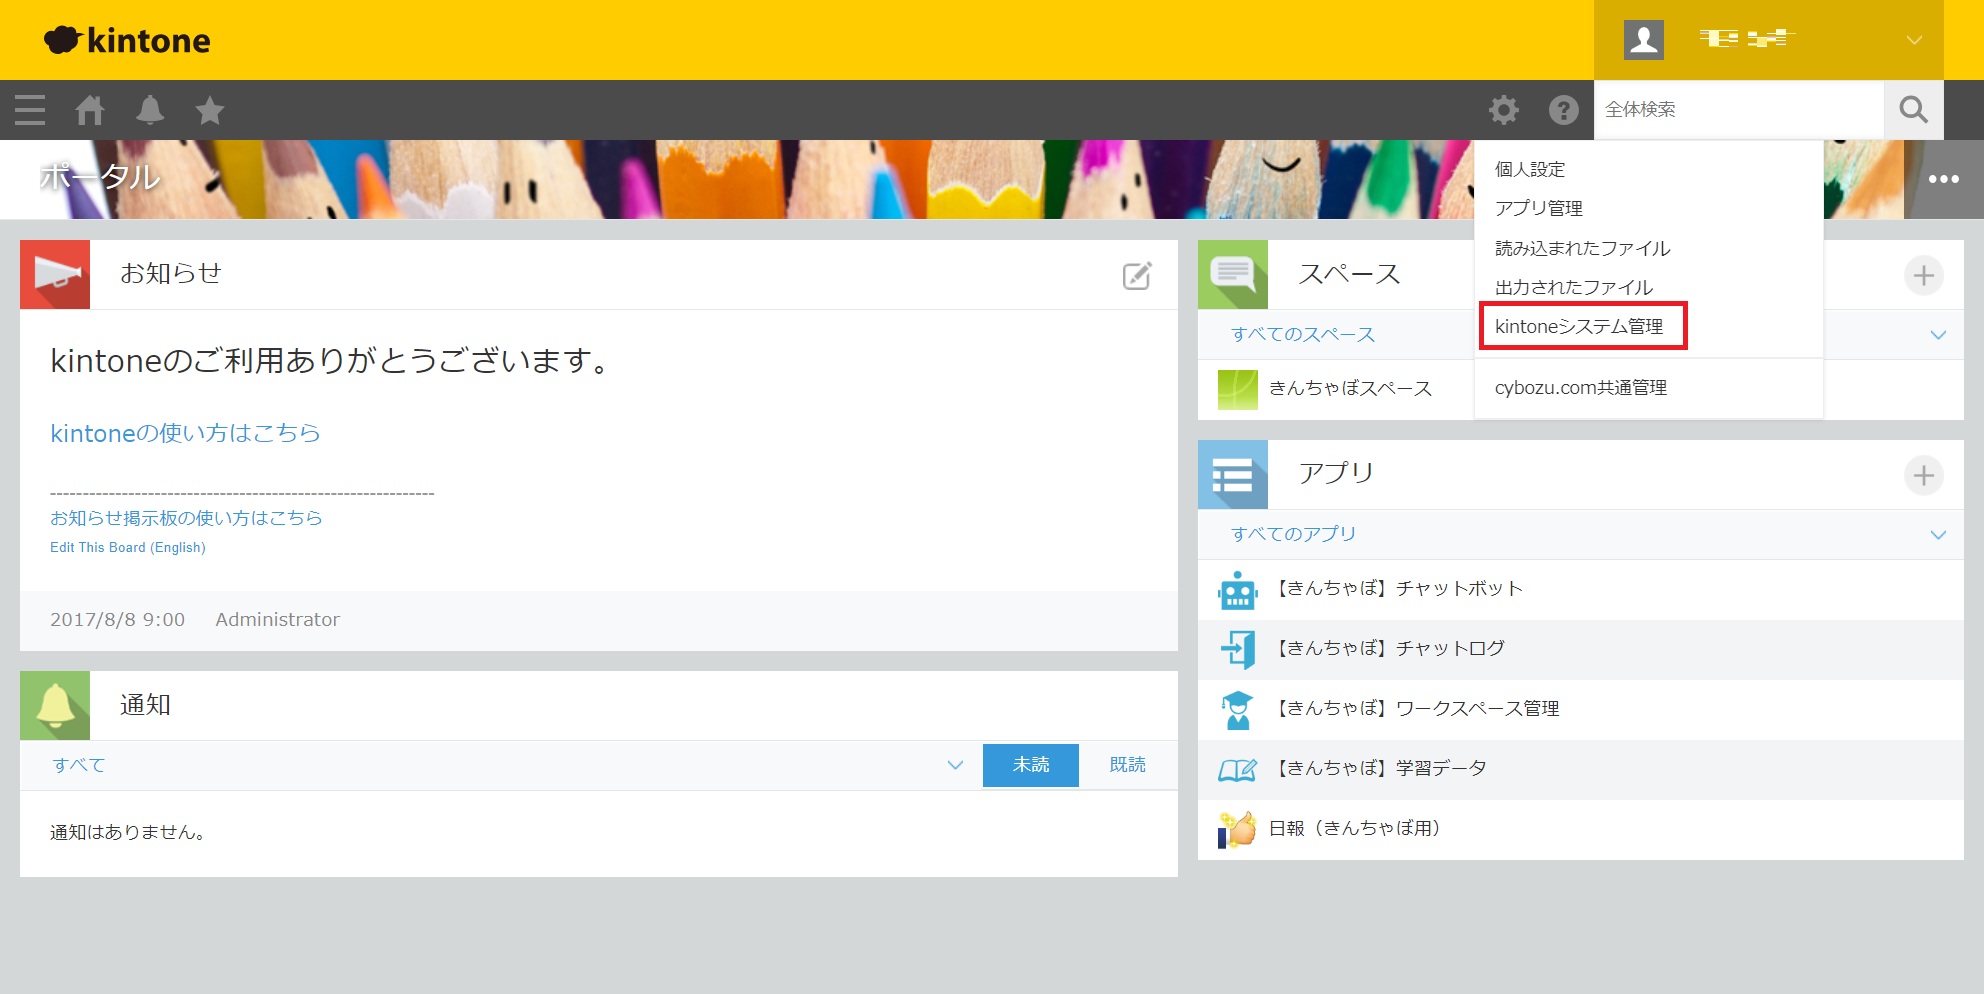Expand the notification すべて filter dropdown
This screenshot has height=994, width=1984.
[955, 765]
